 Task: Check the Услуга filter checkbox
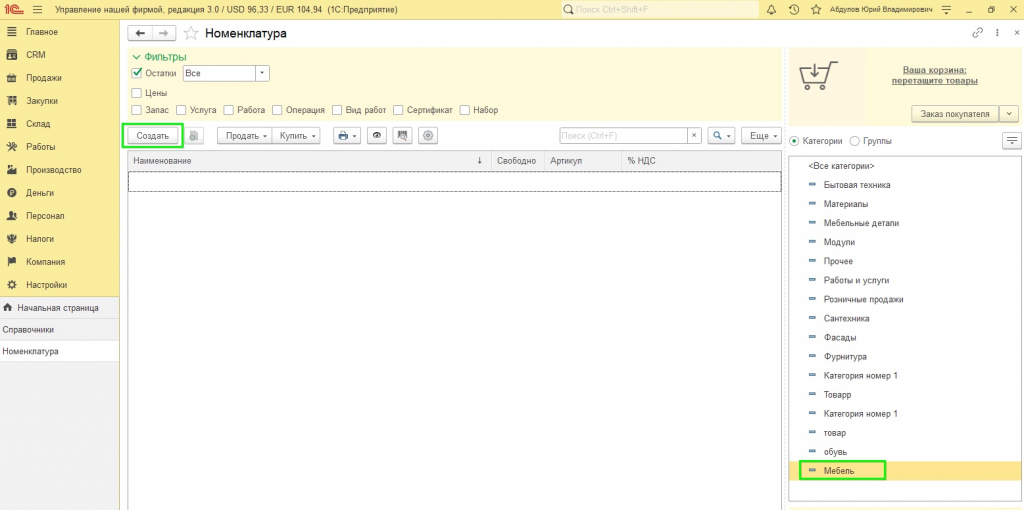182,110
